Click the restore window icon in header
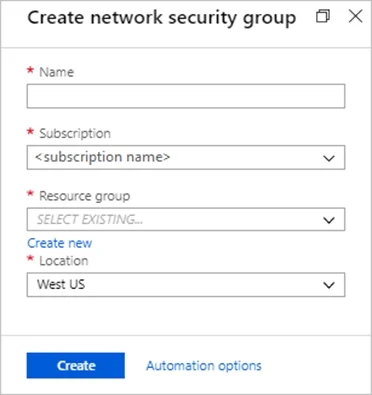The width and height of the screenshot is (372, 395). [323, 16]
